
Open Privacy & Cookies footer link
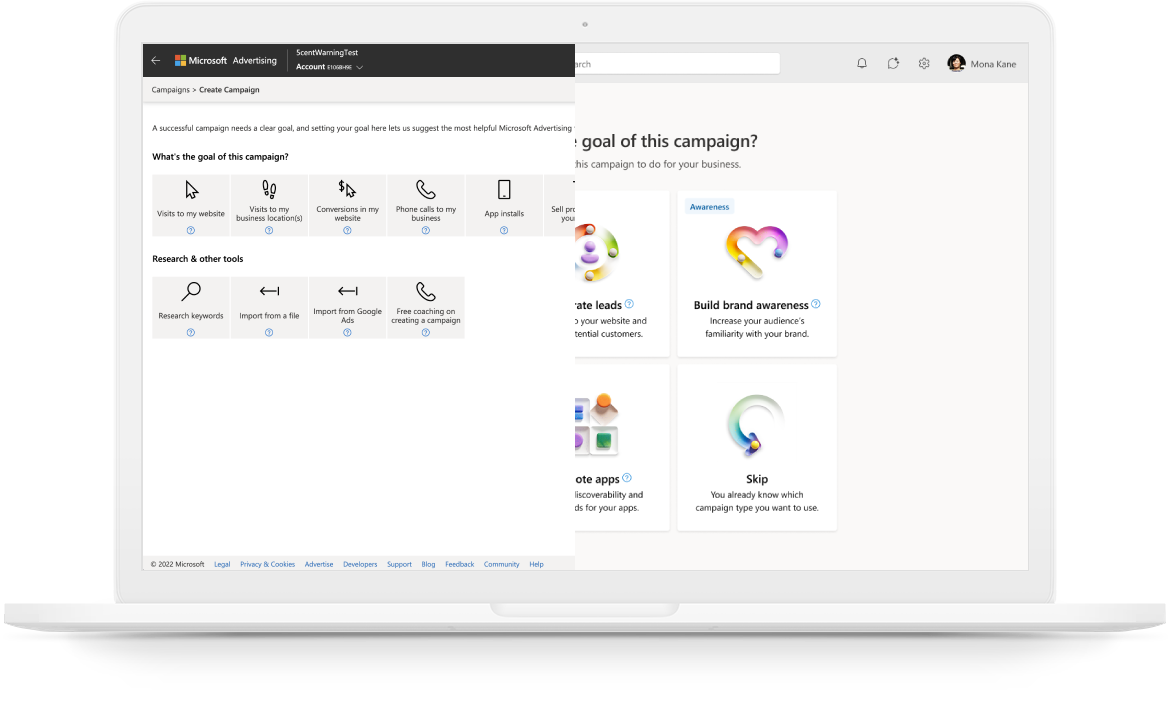(267, 564)
